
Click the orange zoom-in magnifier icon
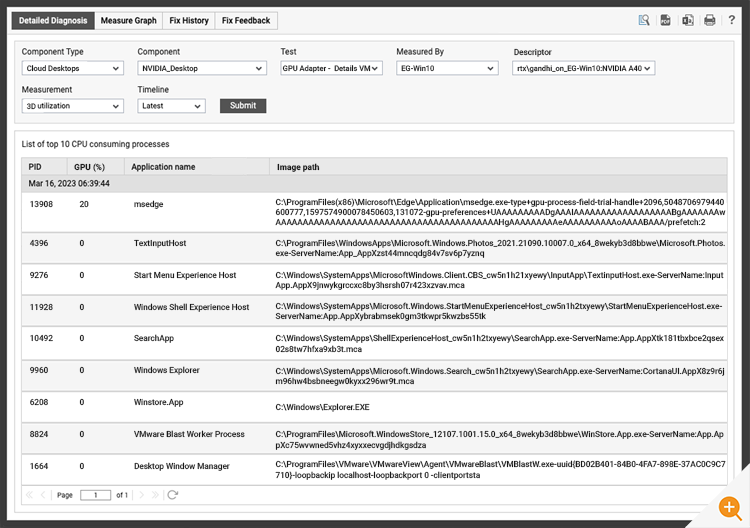[x=730, y=507]
